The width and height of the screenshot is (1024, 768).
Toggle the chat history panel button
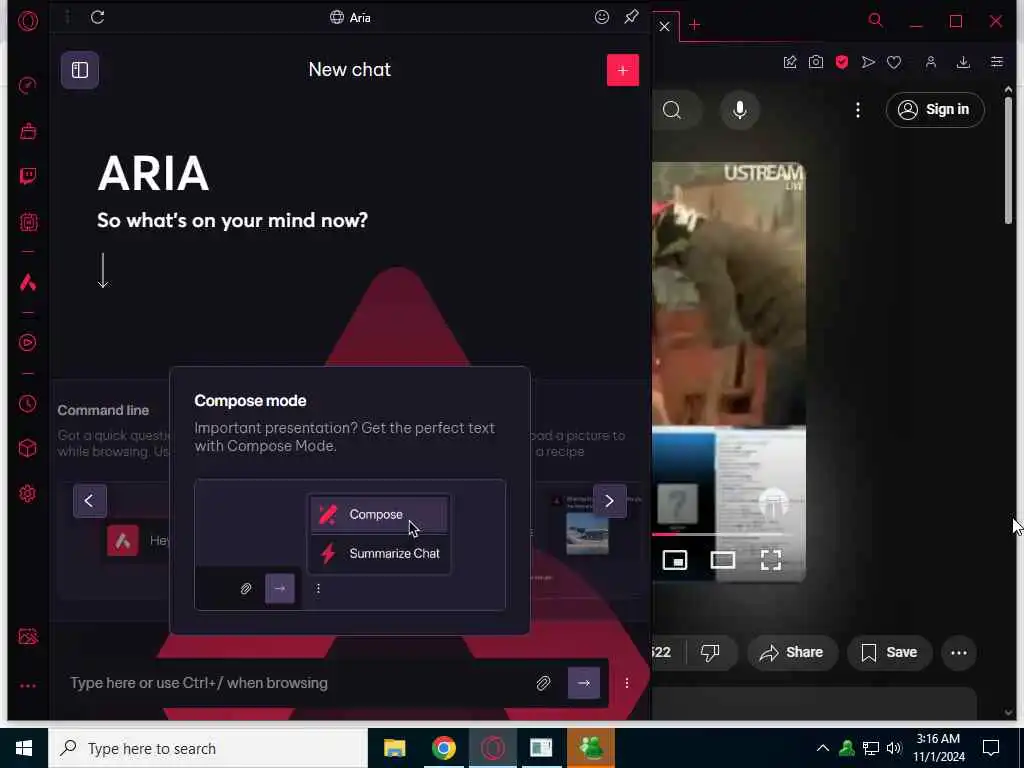[80, 70]
